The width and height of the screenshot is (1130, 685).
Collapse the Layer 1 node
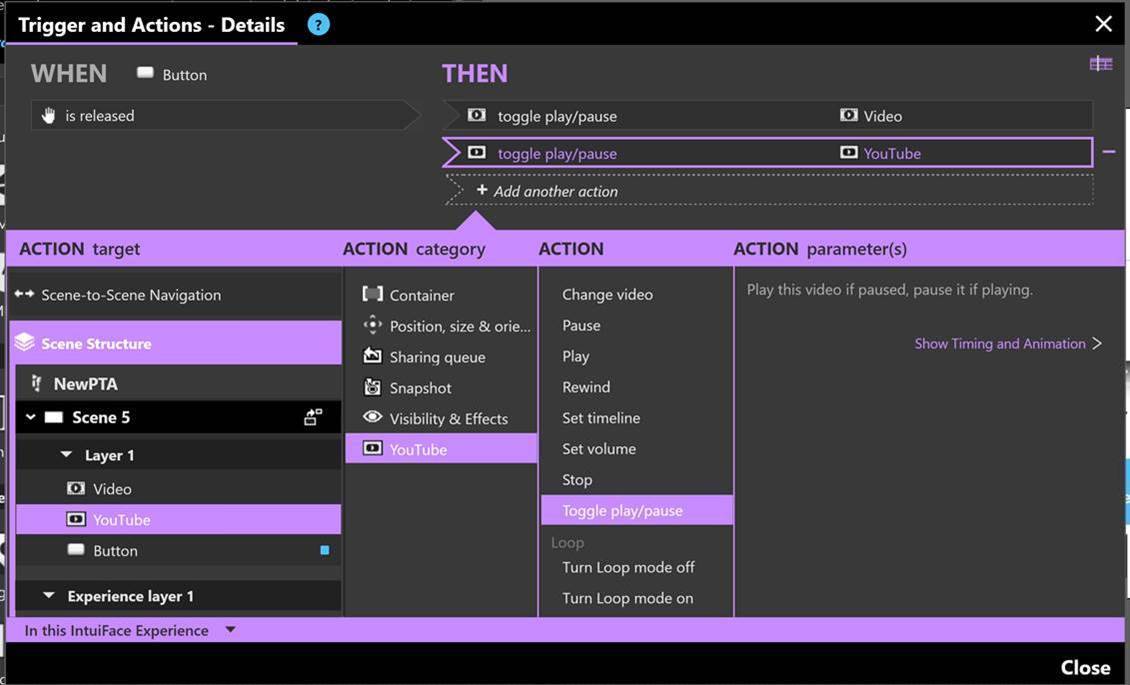(66, 455)
